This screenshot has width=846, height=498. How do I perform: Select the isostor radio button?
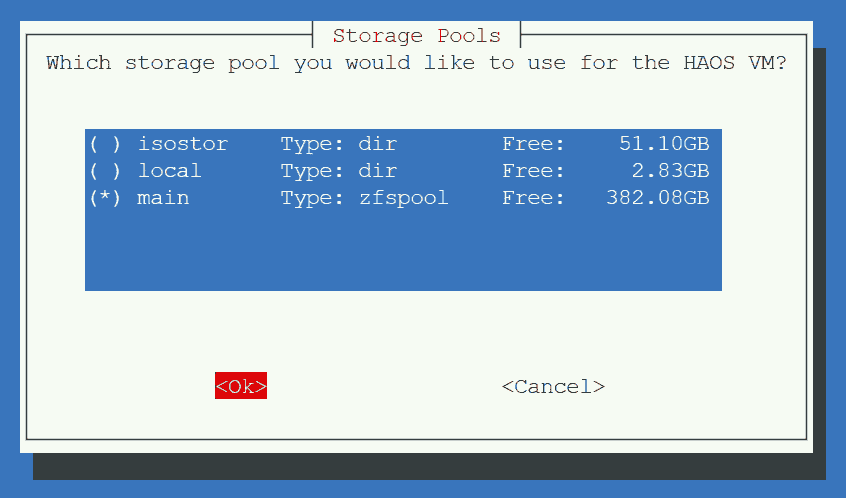point(105,144)
